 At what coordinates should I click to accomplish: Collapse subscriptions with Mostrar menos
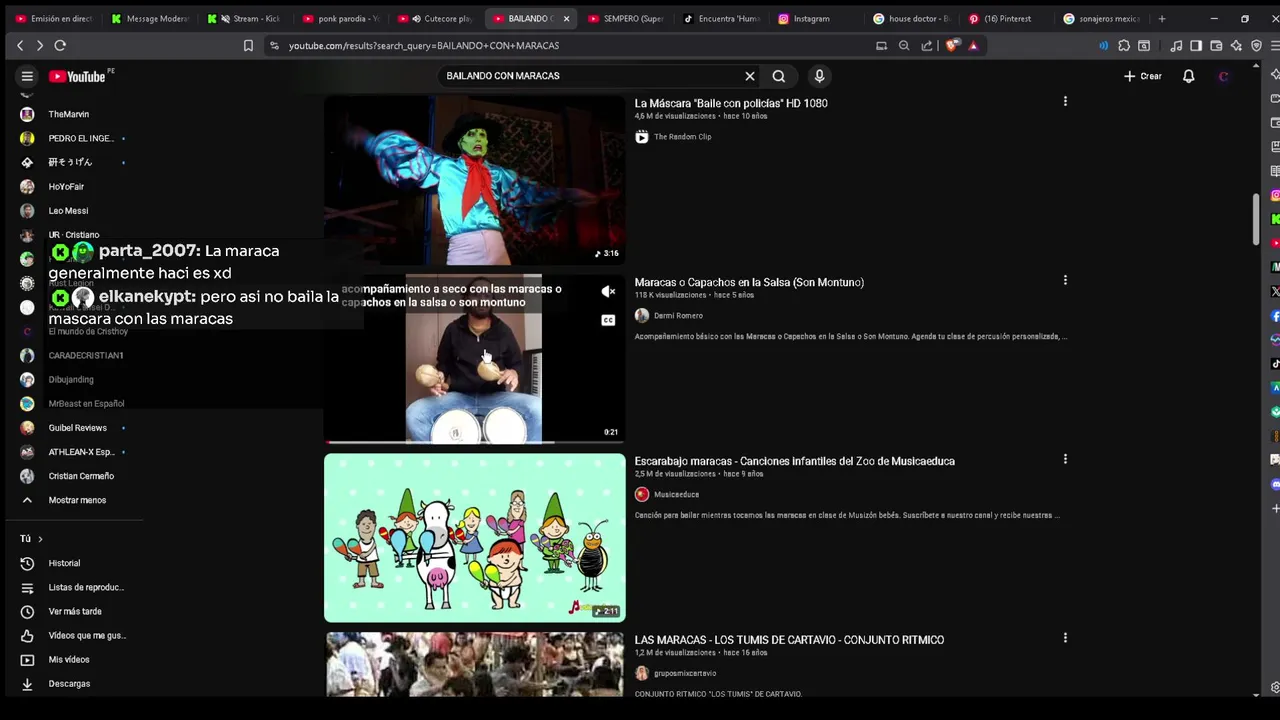coord(75,500)
